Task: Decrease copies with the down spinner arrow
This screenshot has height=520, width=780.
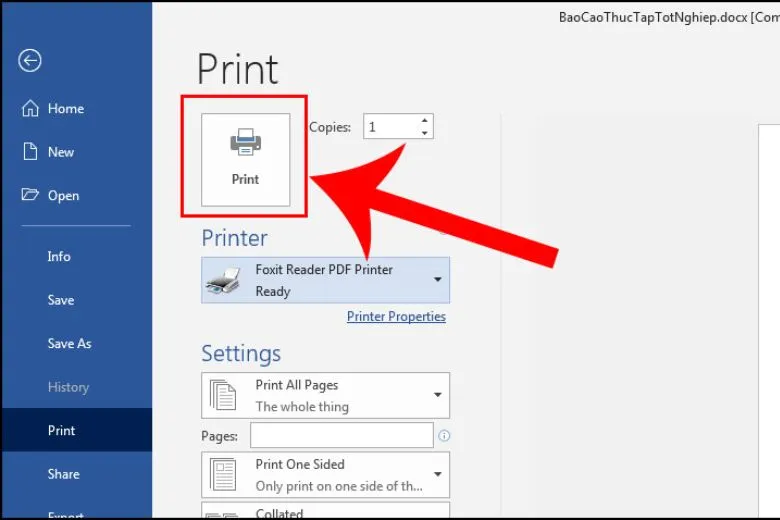Action: tap(424, 132)
